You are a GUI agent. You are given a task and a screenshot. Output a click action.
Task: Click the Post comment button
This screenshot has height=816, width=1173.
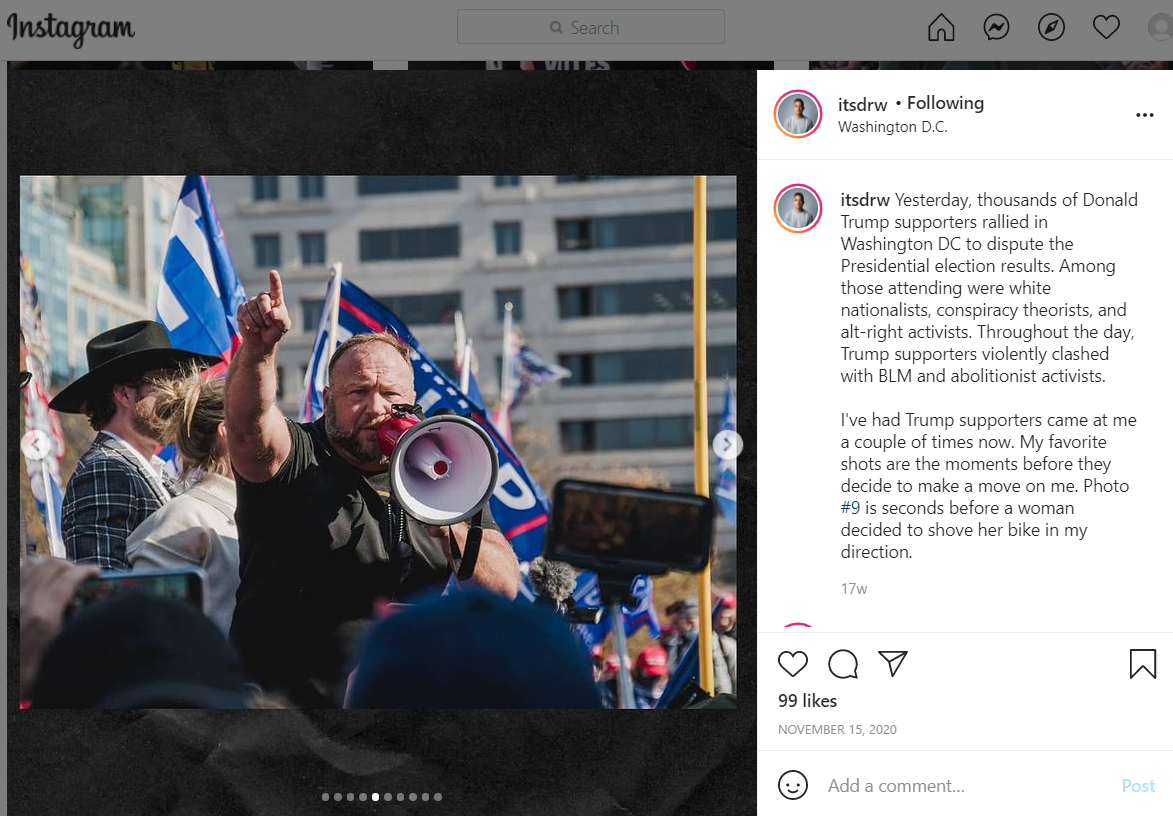[1138, 786]
